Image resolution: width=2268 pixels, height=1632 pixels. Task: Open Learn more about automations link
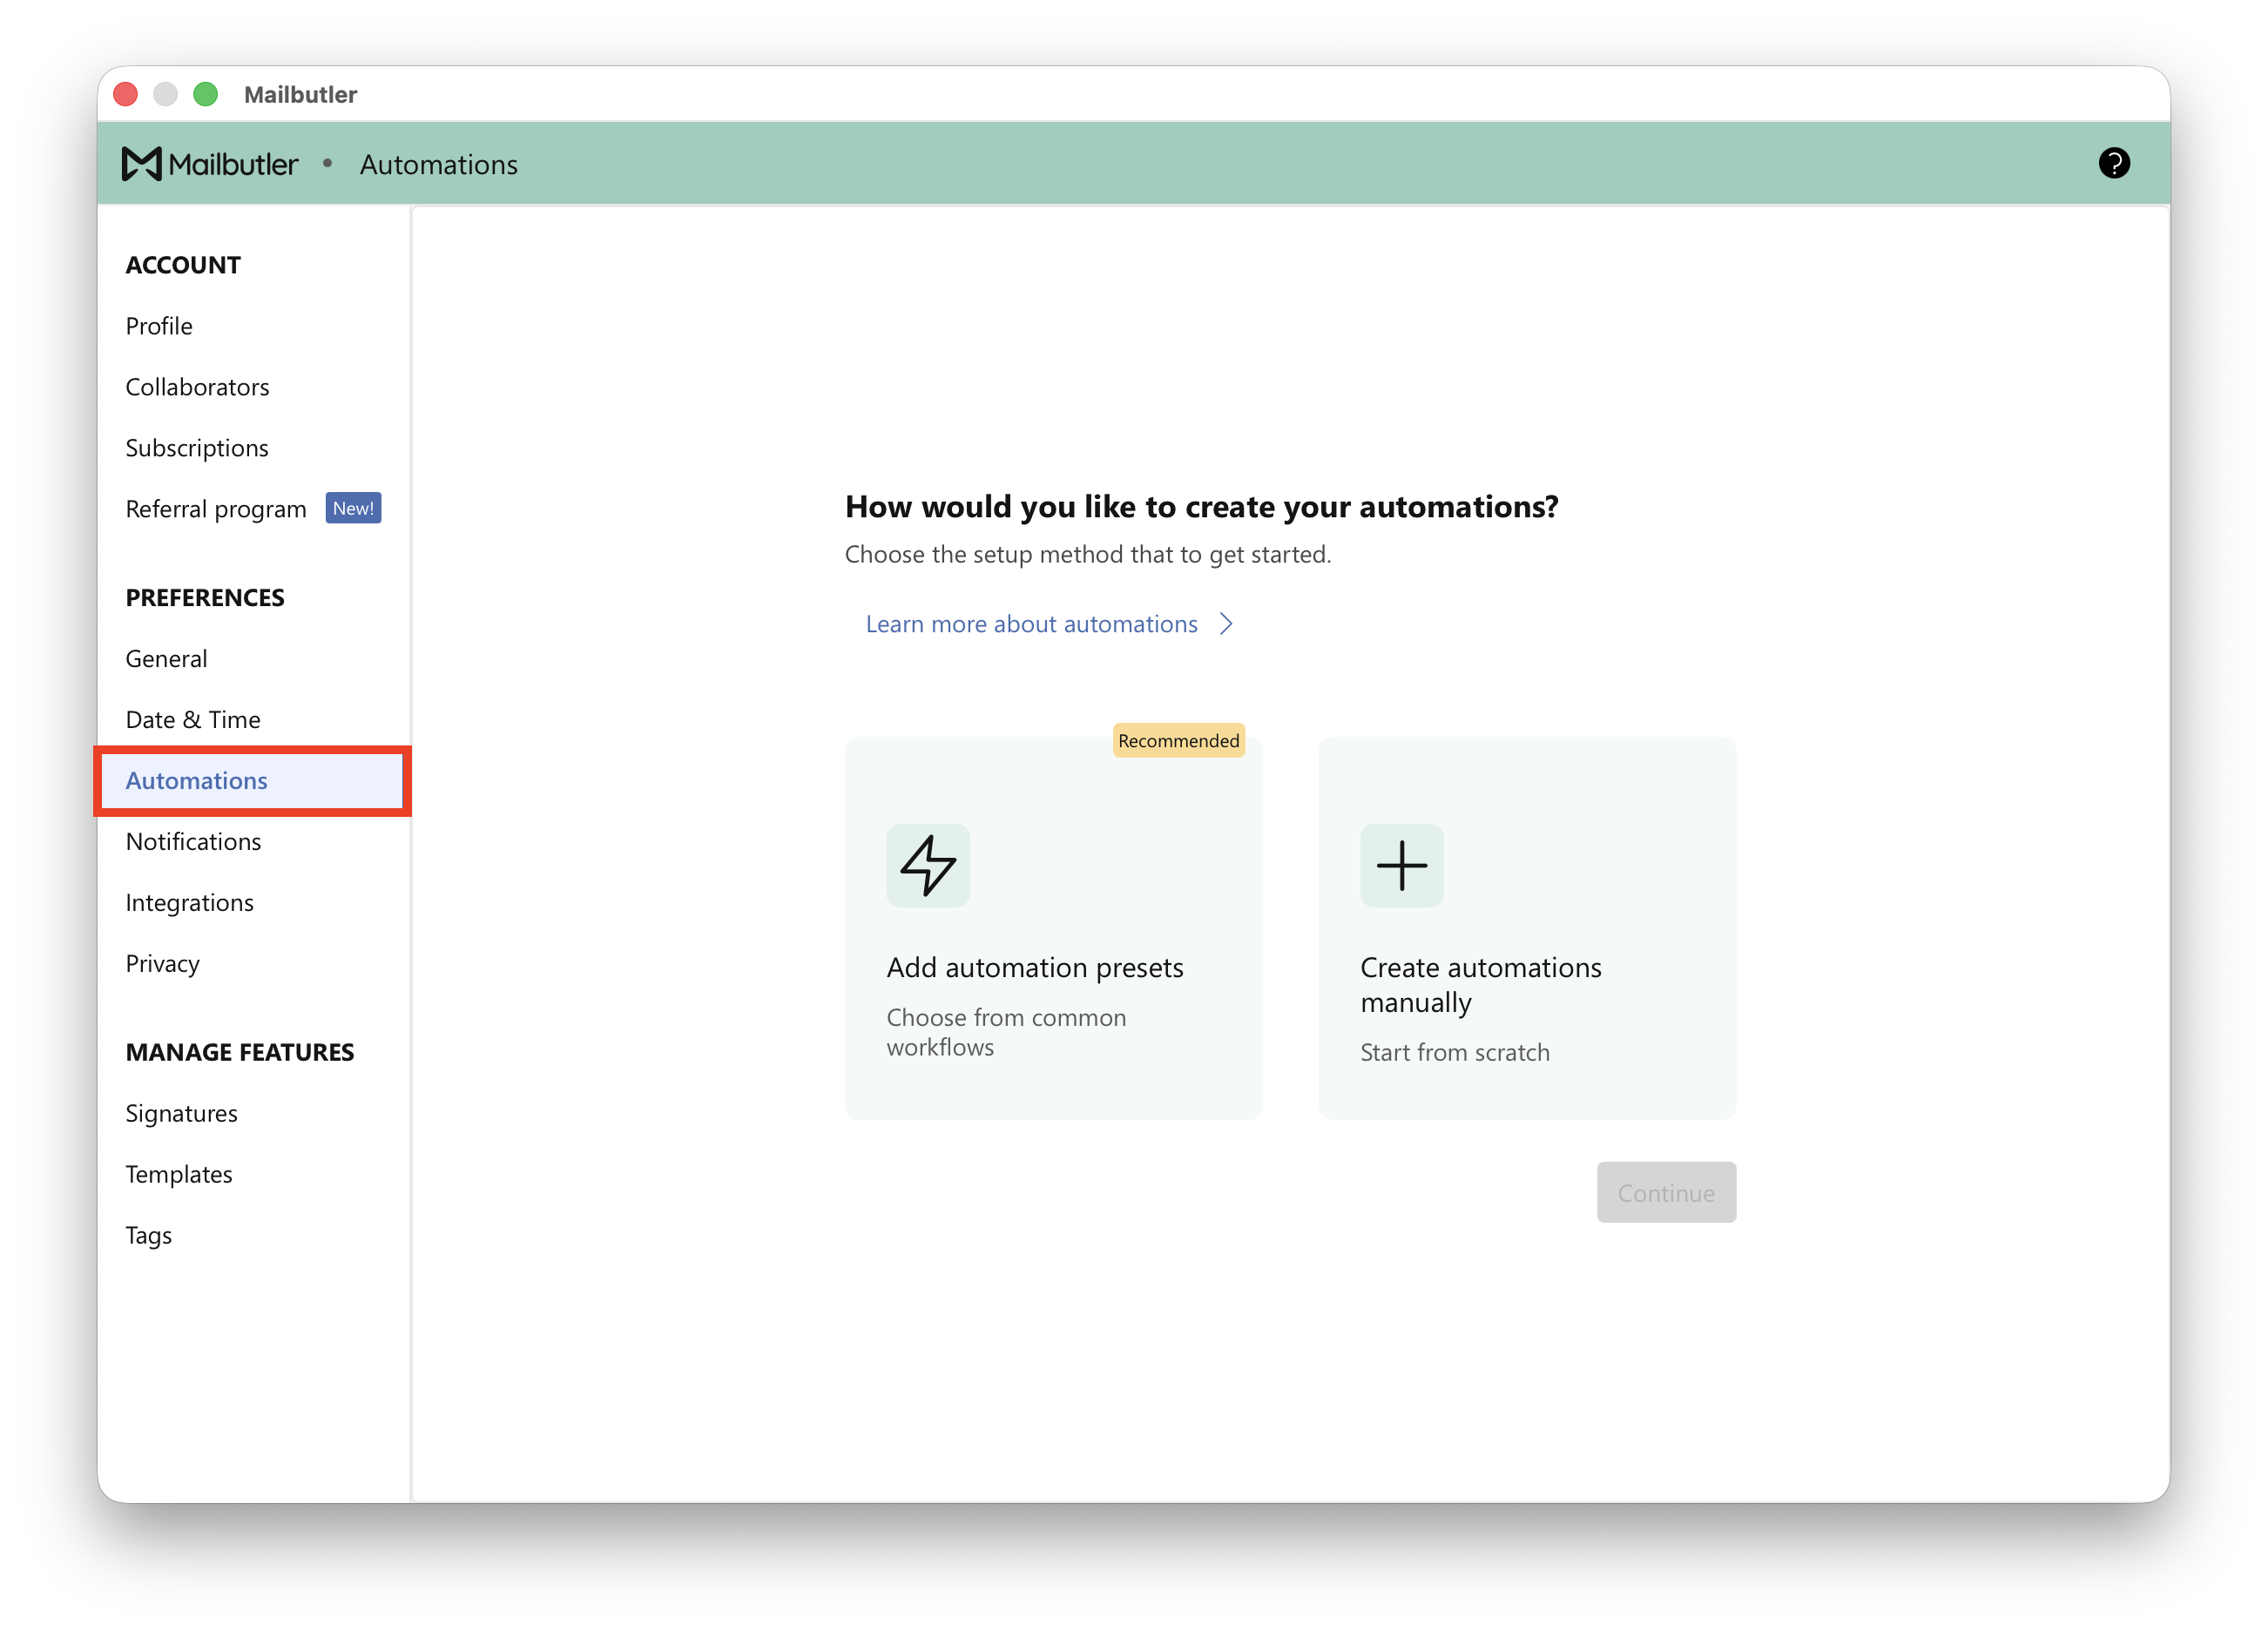pyautogui.click(x=1031, y=624)
